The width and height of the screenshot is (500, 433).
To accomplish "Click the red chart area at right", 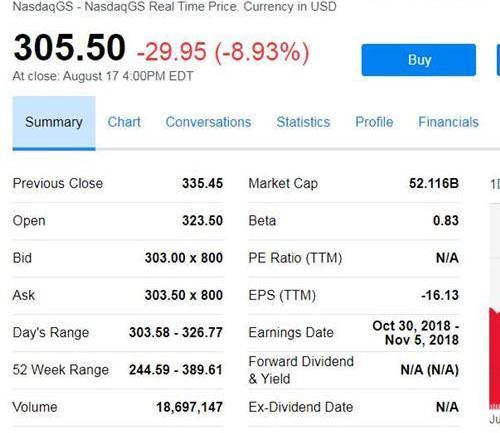I will tap(495, 357).
